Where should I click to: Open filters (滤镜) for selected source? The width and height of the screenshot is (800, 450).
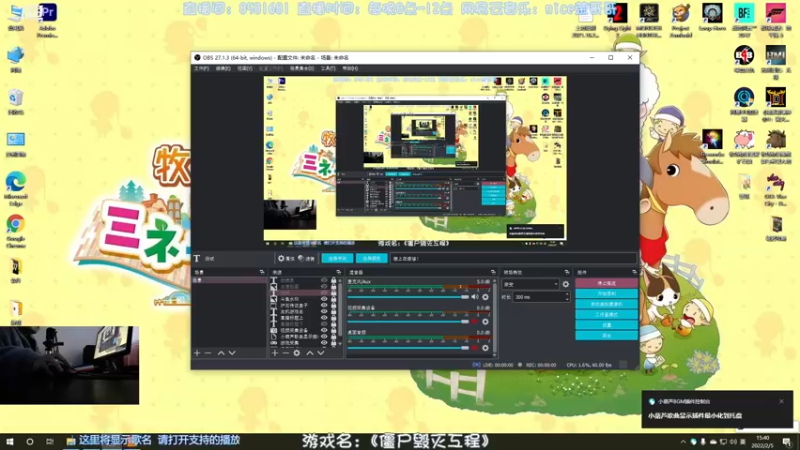(306, 259)
